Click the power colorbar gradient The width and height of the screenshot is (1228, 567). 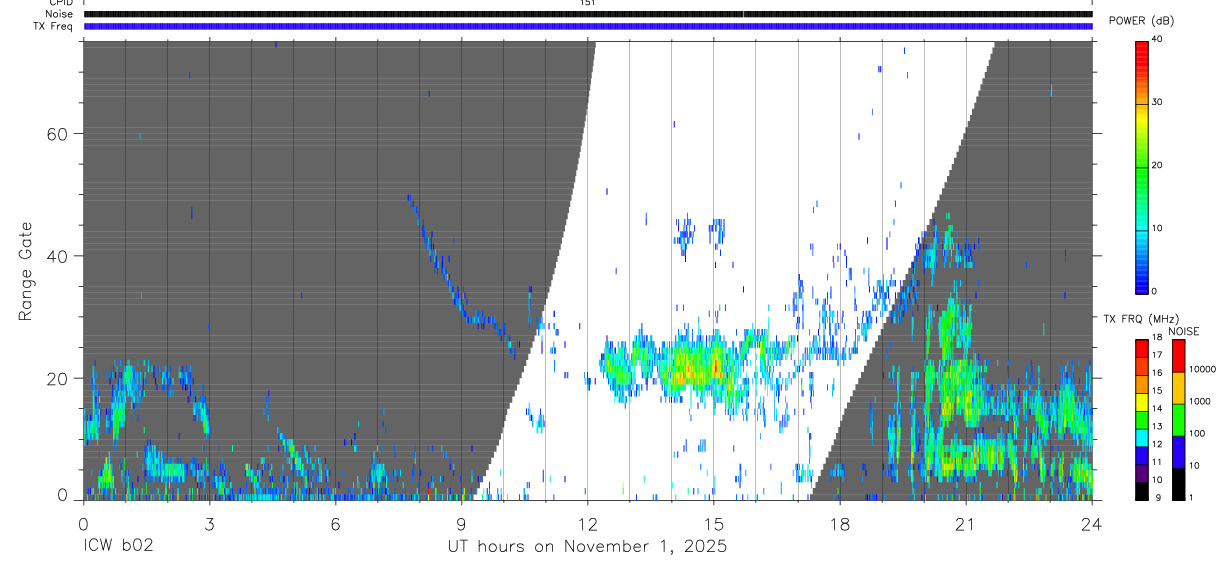click(x=1141, y=166)
